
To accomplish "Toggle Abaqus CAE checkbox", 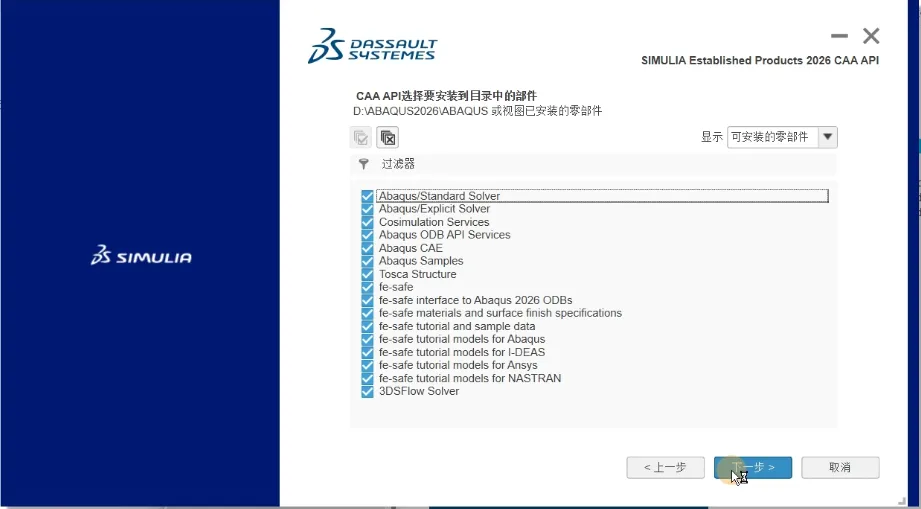I will click(367, 248).
